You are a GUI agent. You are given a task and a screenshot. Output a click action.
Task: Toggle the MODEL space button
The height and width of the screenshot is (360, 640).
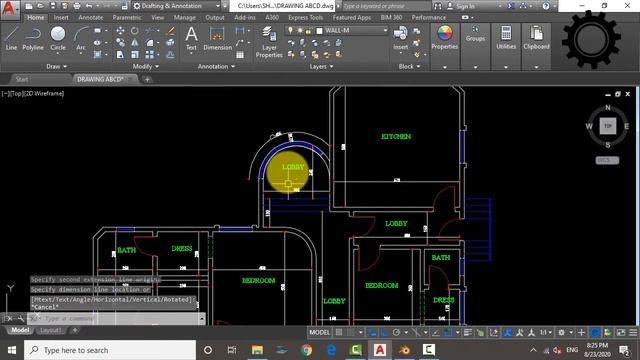319,333
